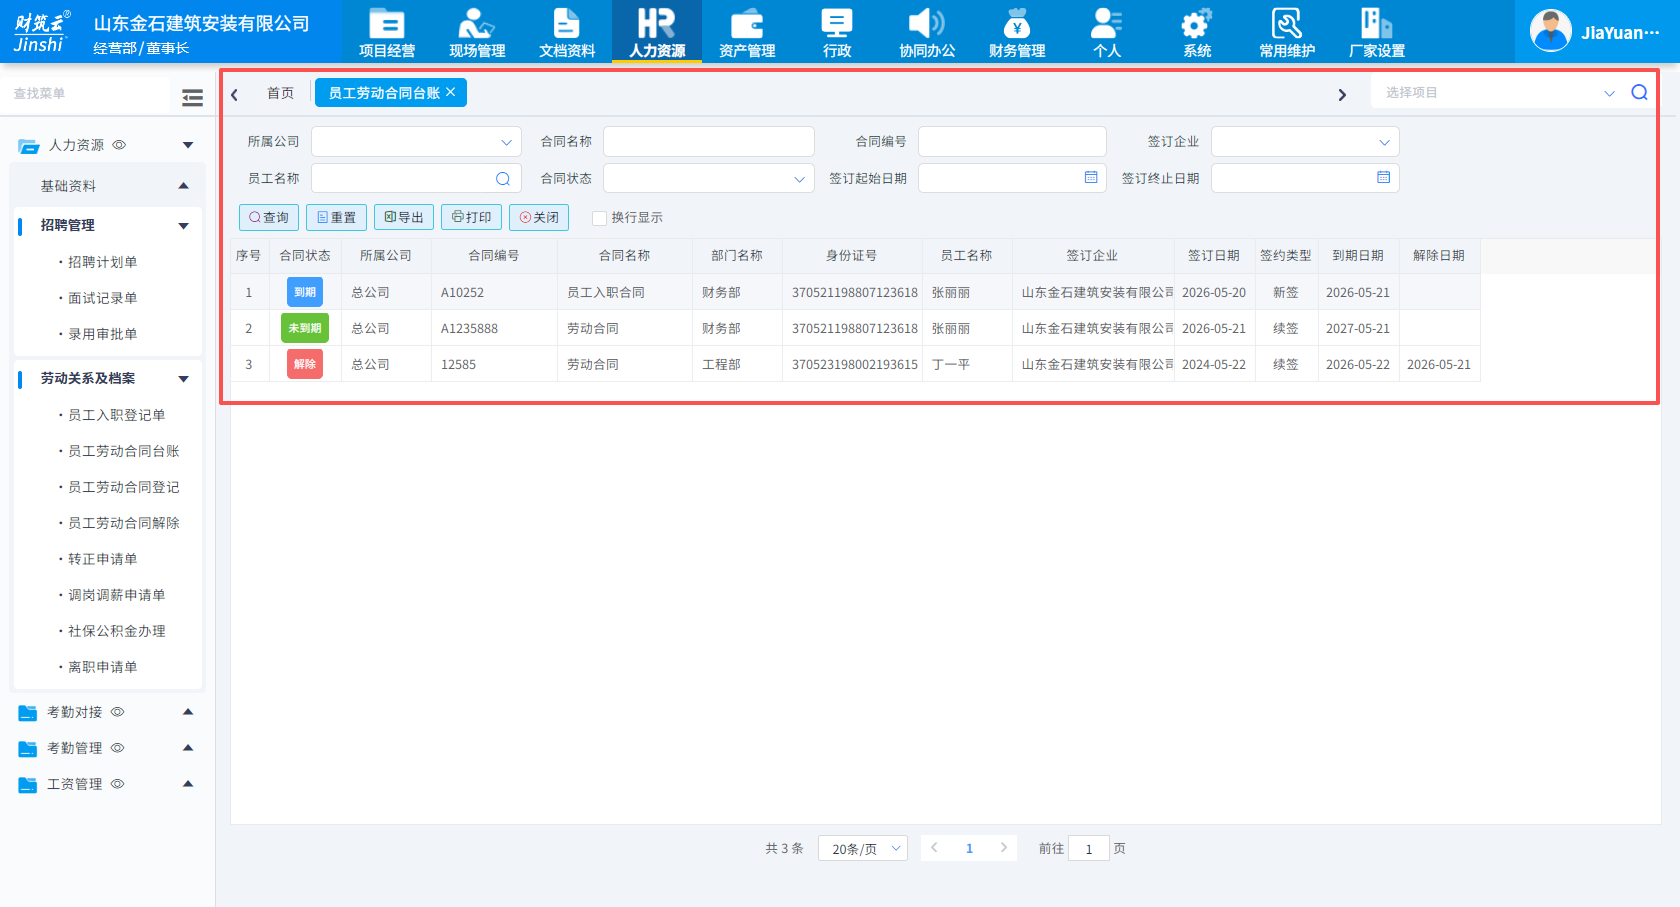Open the 签订企业 dropdown
The width and height of the screenshot is (1680, 907).
(1305, 142)
